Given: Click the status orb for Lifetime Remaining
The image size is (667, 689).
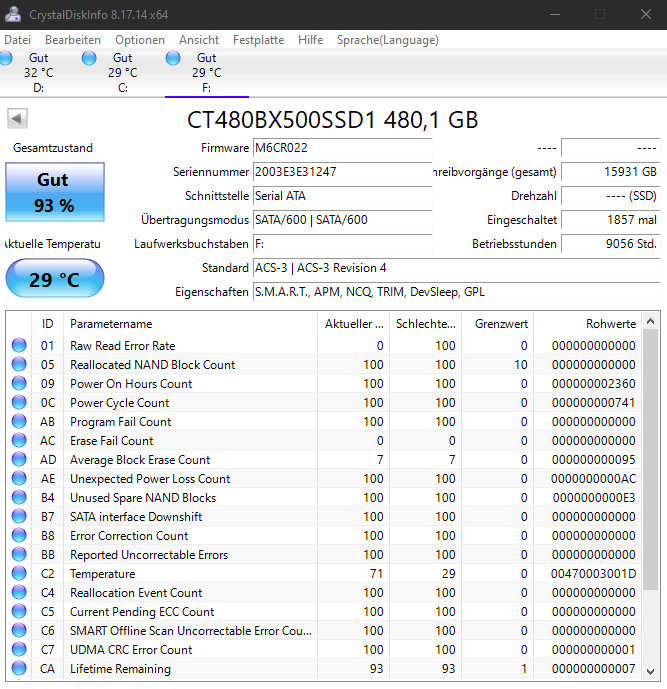Looking at the screenshot, I should [x=19, y=668].
